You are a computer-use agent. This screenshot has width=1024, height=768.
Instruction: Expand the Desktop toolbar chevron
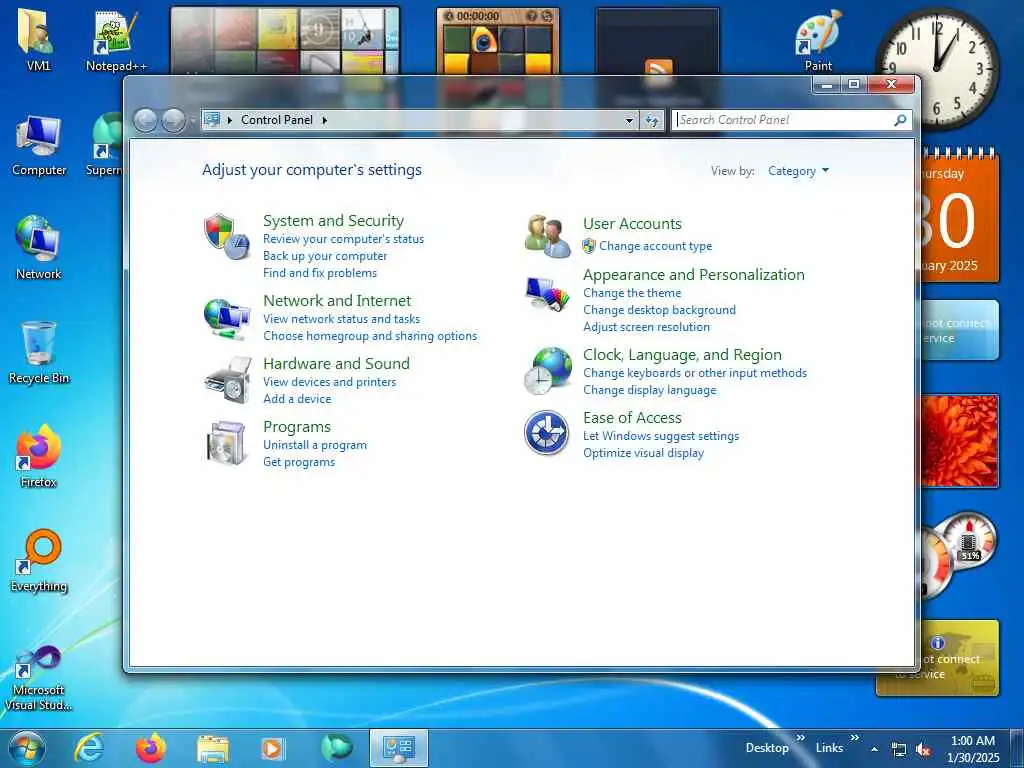coord(801,738)
